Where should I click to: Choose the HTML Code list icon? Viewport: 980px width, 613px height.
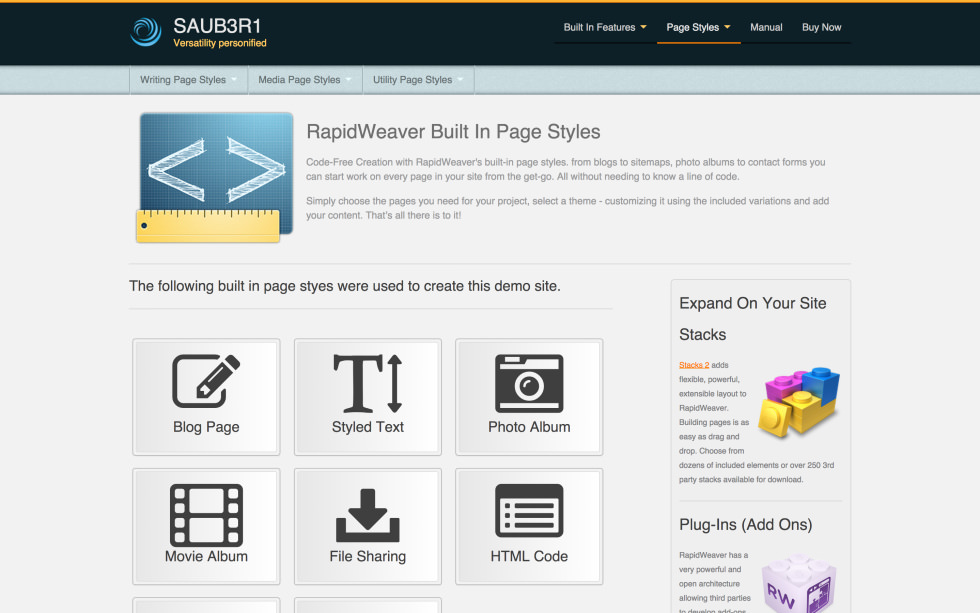point(529,511)
